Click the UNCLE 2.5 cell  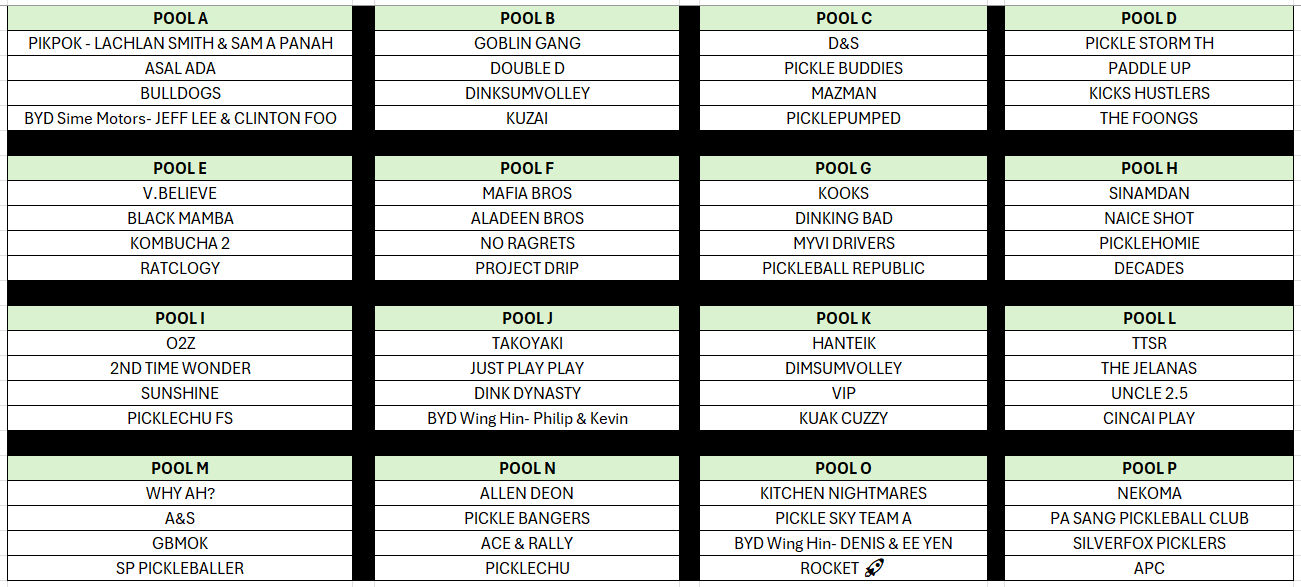tap(1149, 393)
